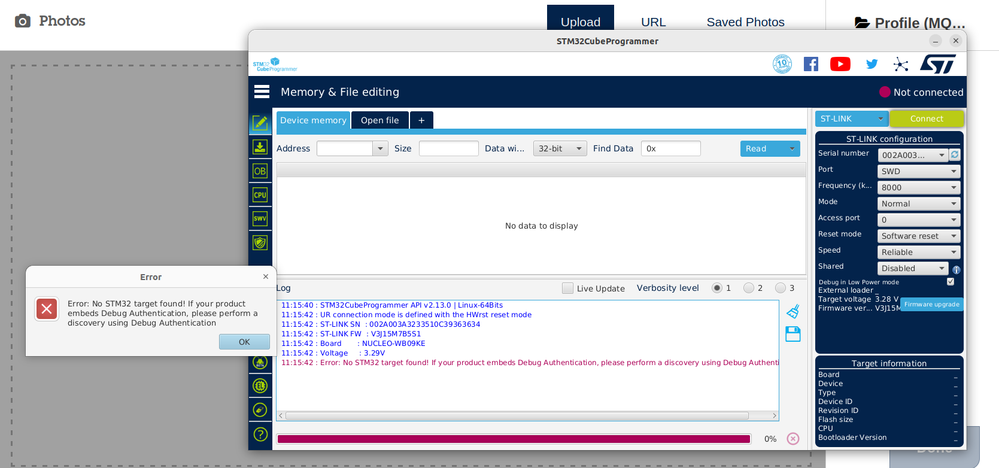This screenshot has width=999, height=468.
Task: Open the Option Bytes (OB) panel
Action: tap(260, 171)
